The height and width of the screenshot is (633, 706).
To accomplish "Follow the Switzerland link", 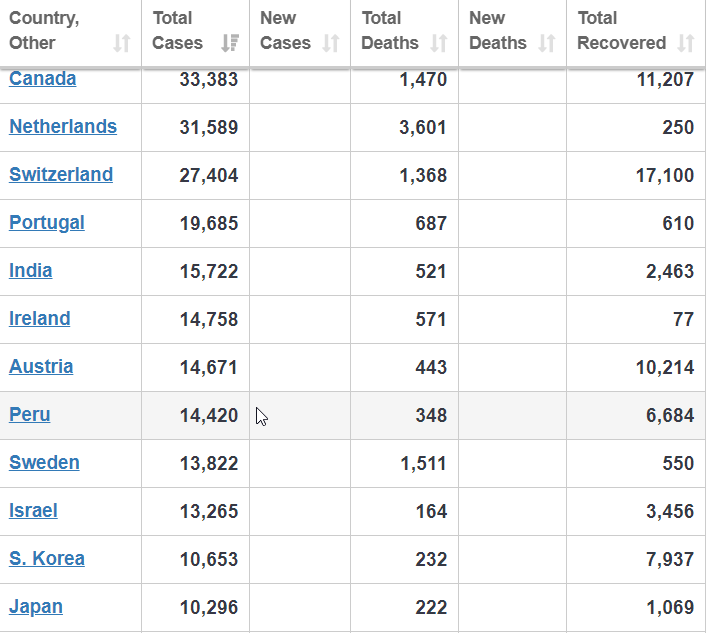I will pos(61,175).
